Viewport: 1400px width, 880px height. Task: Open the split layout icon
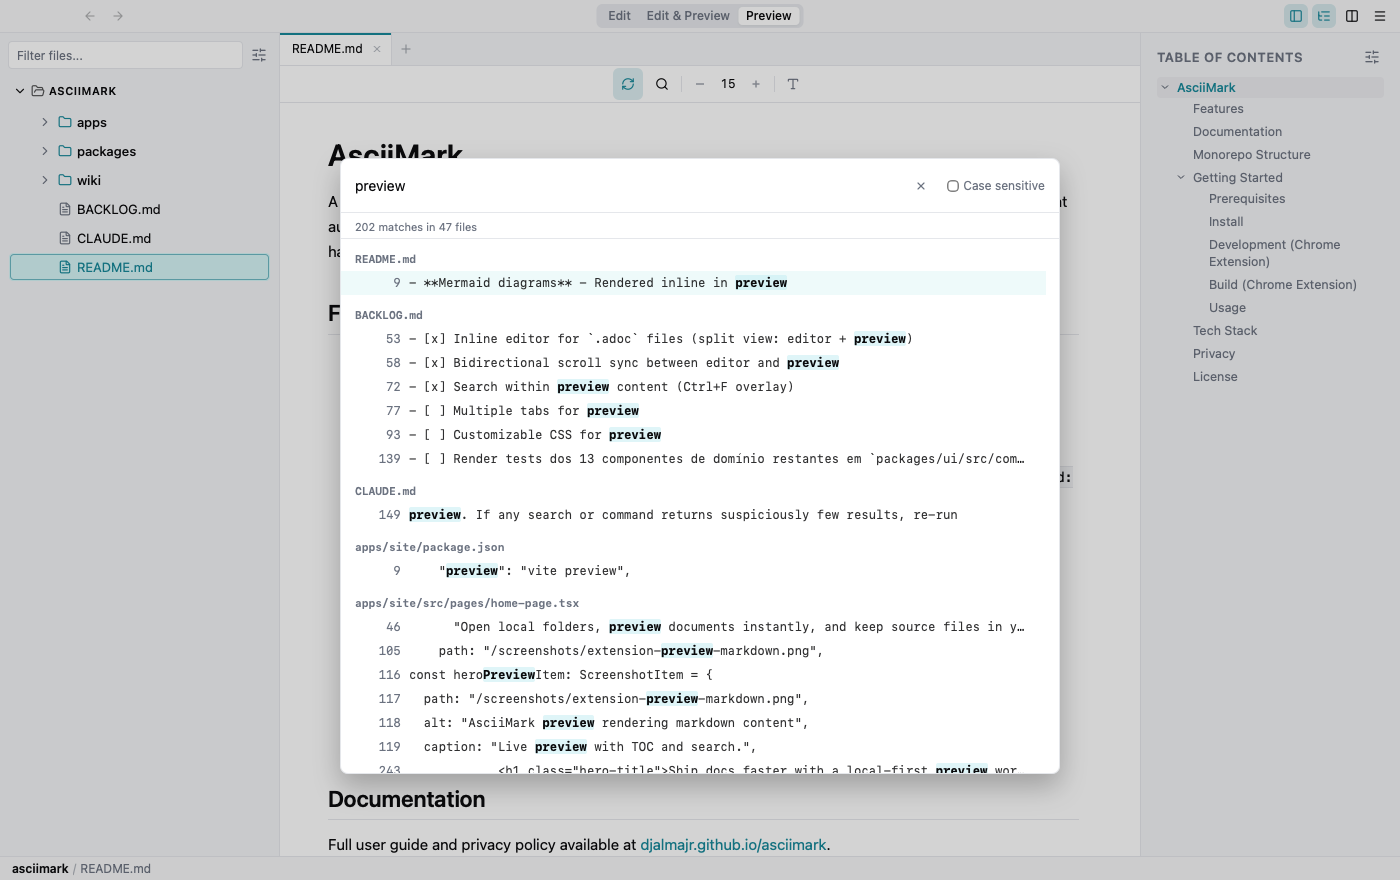[1352, 16]
